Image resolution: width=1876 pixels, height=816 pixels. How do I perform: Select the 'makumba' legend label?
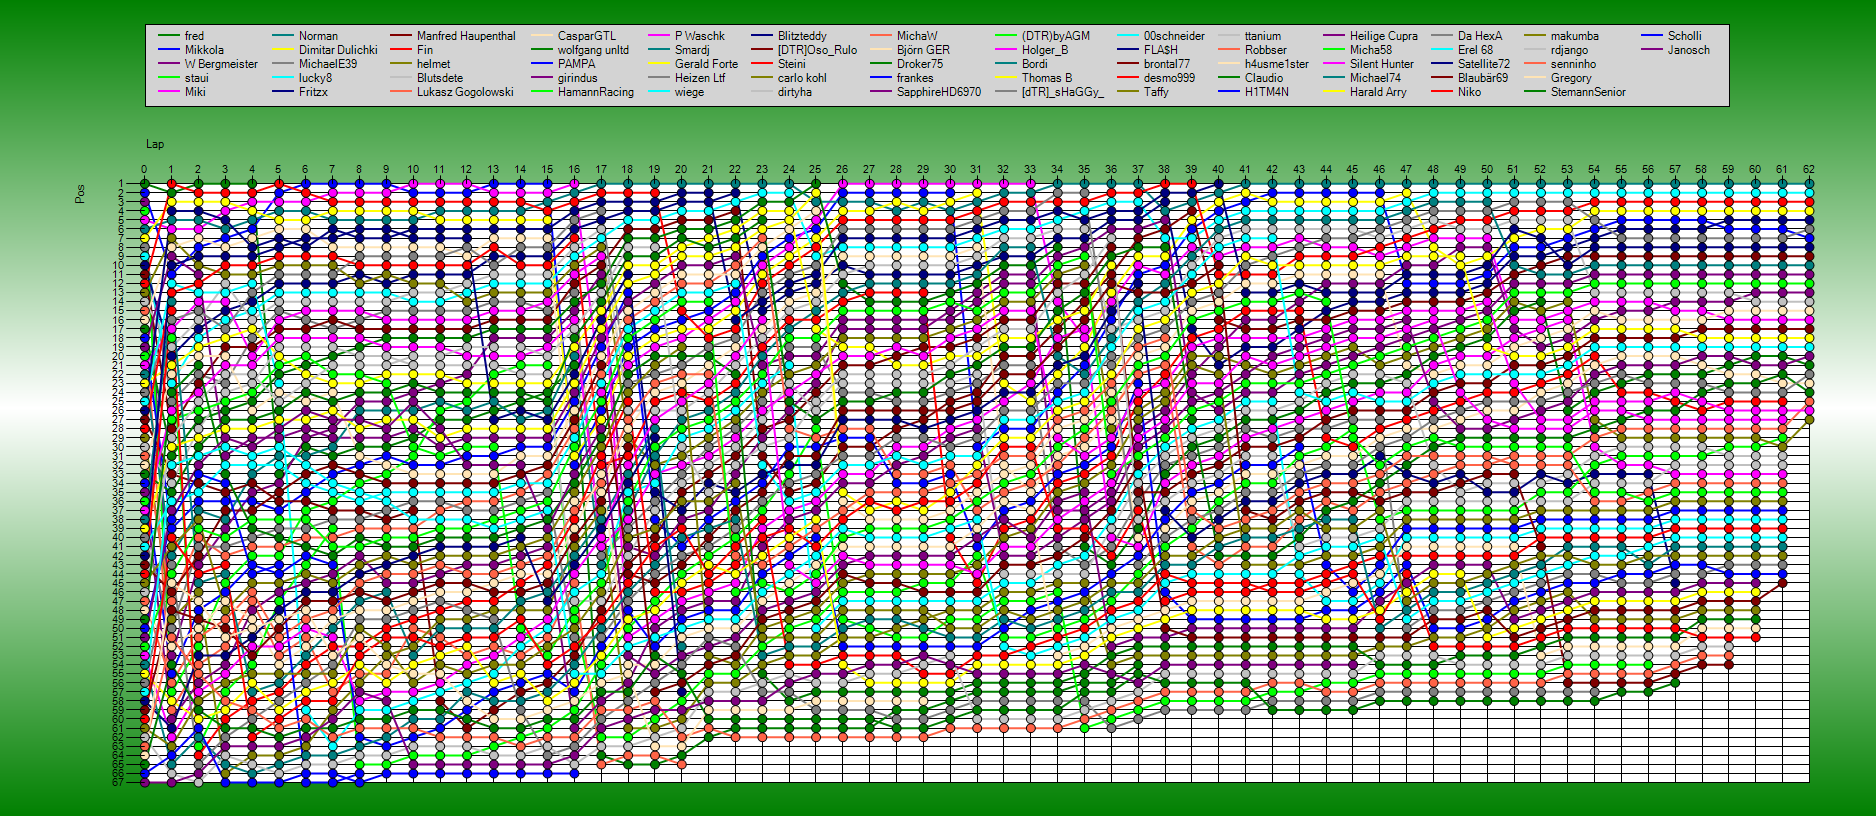point(1575,36)
